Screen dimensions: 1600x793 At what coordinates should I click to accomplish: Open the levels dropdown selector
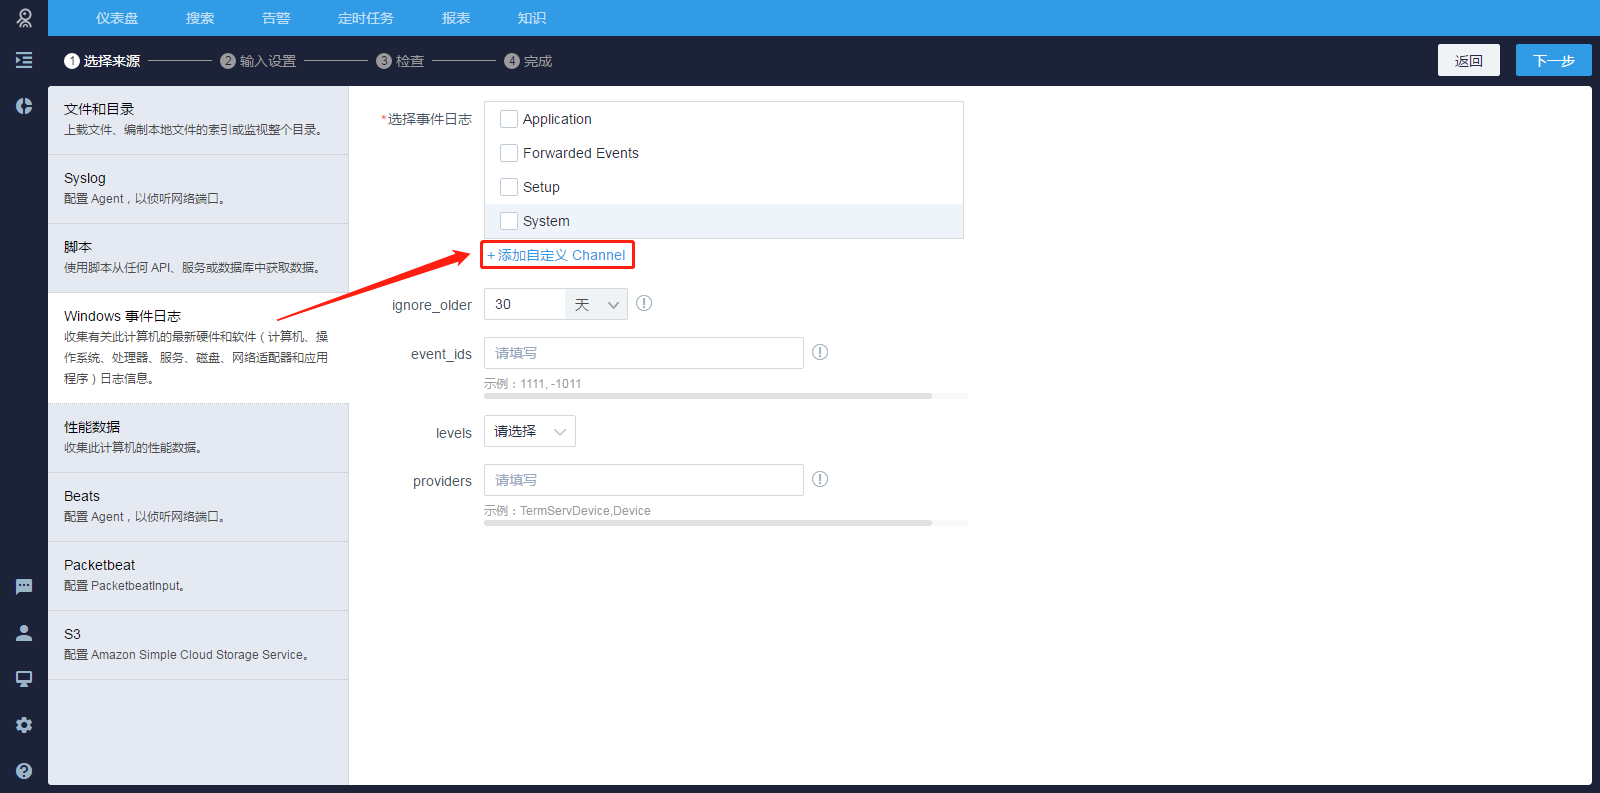pyautogui.click(x=529, y=431)
